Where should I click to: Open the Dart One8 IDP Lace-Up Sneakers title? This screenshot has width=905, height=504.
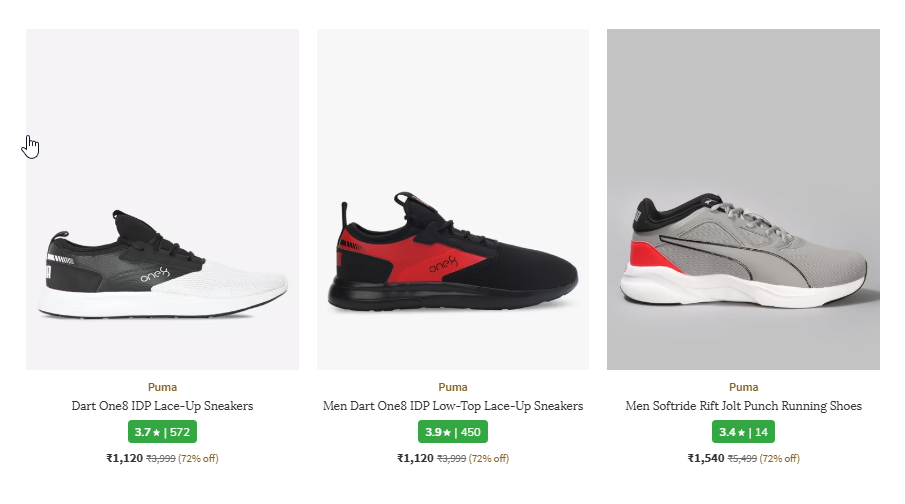(x=162, y=406)
